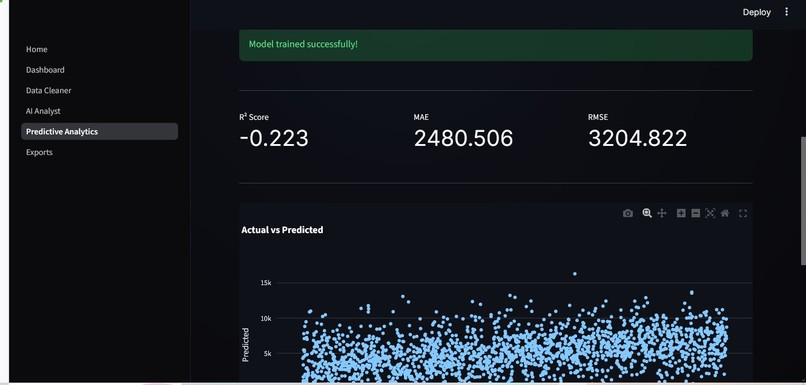
Task: Click the highest outlier point above 15k
Action: [x=575, y=274]
